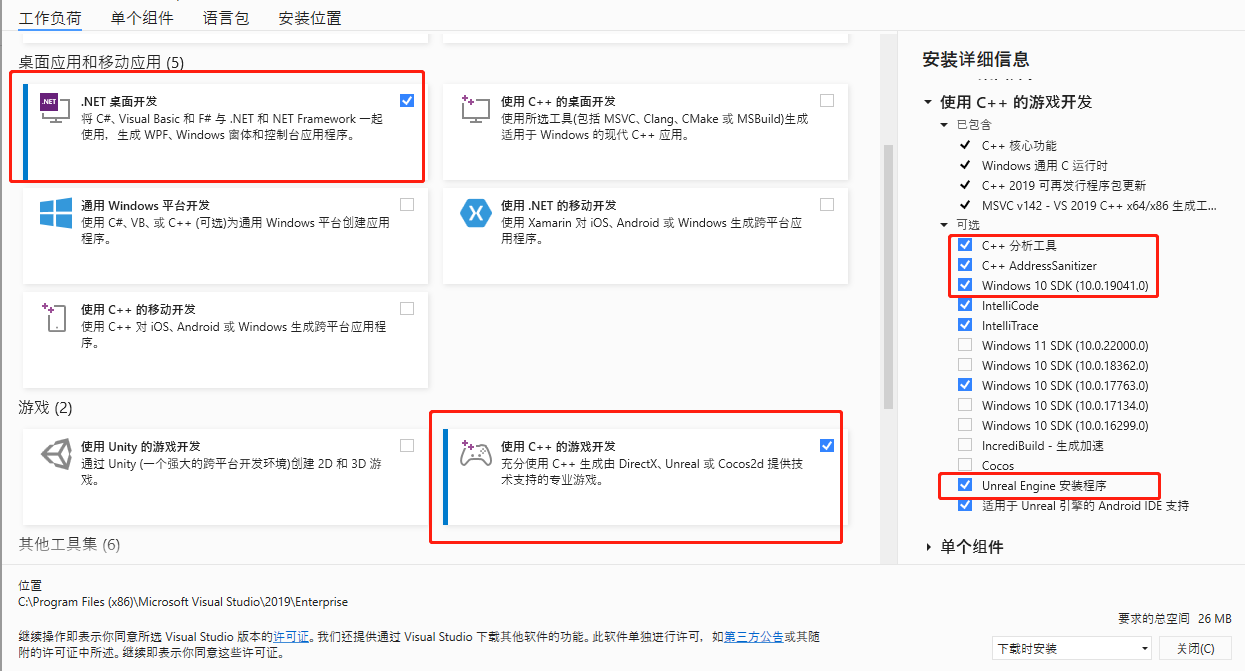The height and width of the screenshot is (671, 1245).
Task: Toggle the C++ 分析工具 checkbox
Action: point(965,245)
